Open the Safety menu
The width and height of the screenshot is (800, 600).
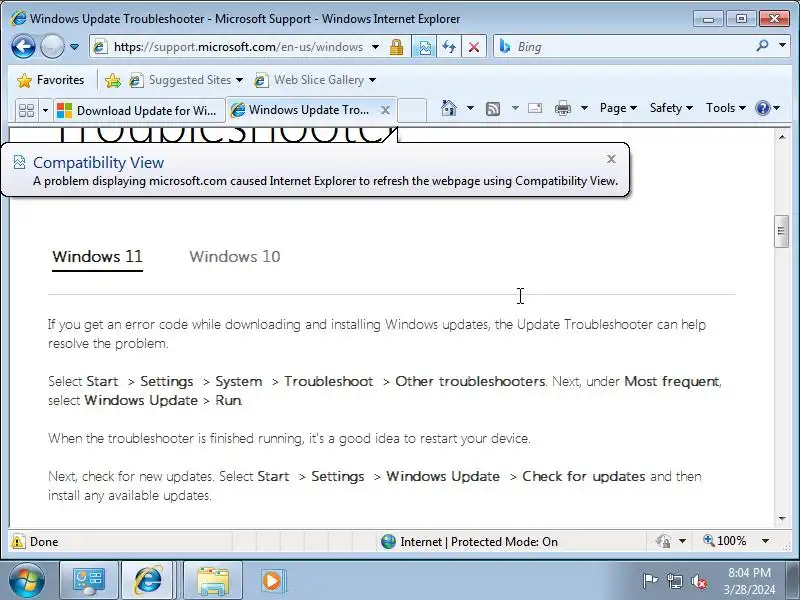(x=671, y=108)
